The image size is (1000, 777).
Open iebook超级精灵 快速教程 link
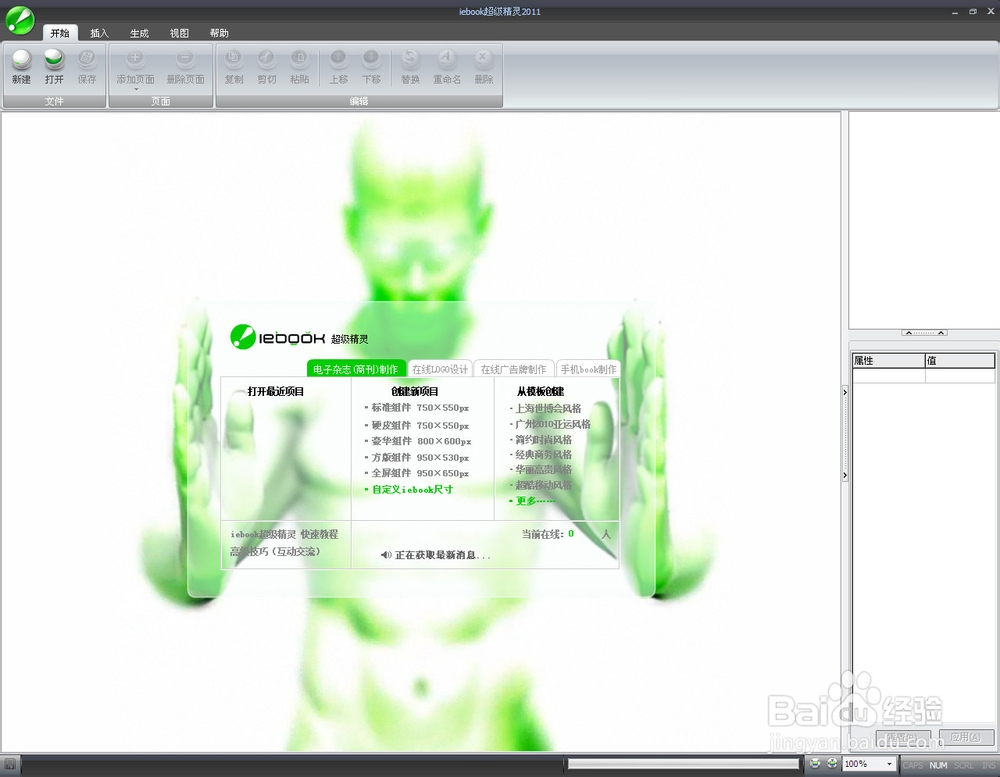point(284,534)
